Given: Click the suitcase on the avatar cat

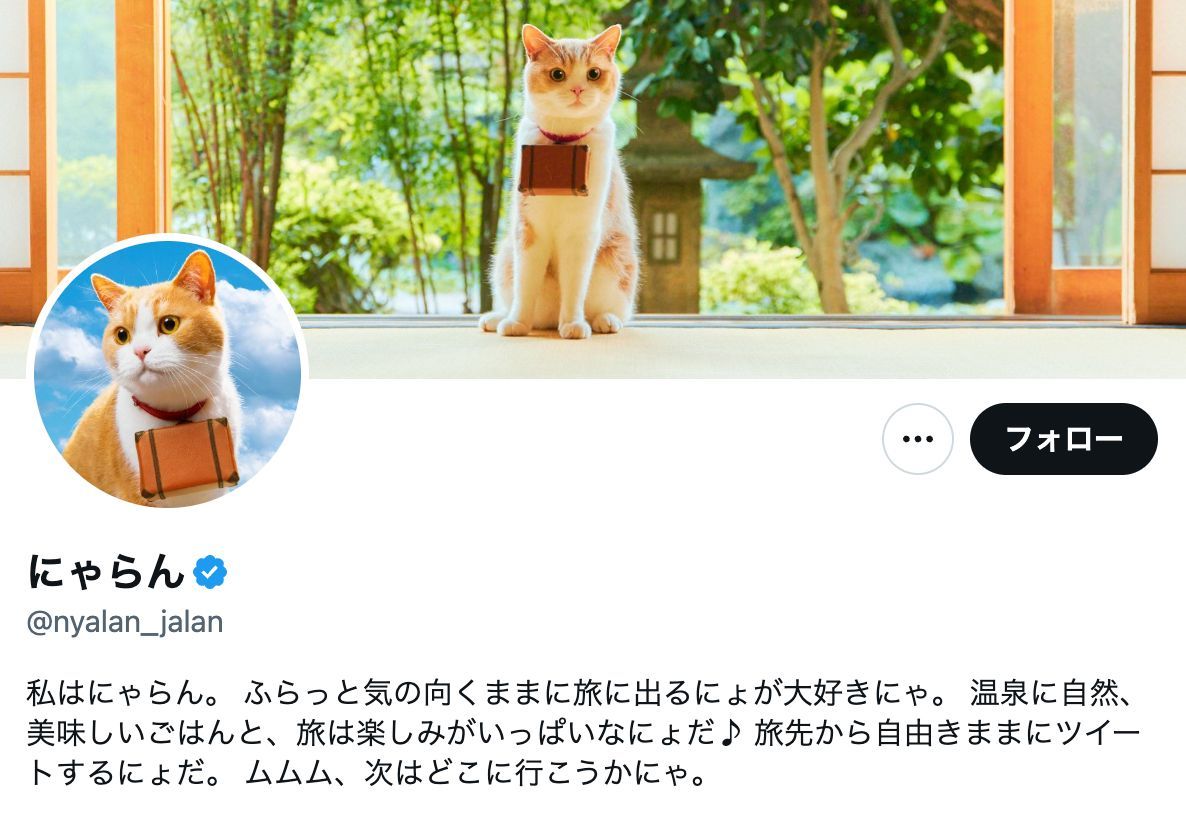Looking at the screenshot, I should (186, 458).
